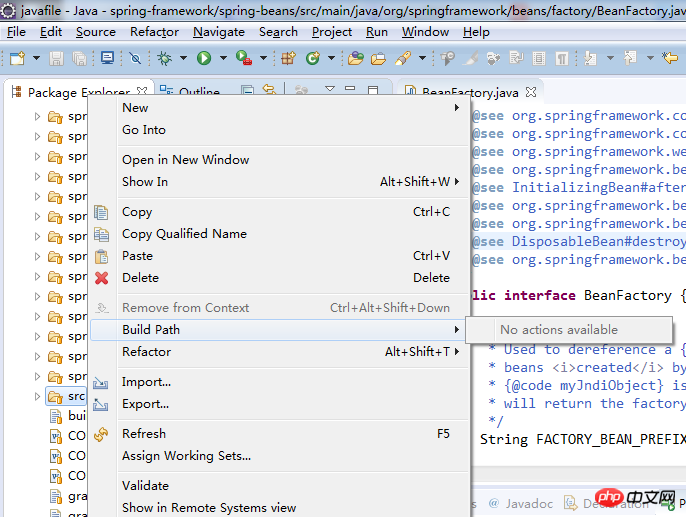Click the Search flashlight icon

[x=403, y=58]
